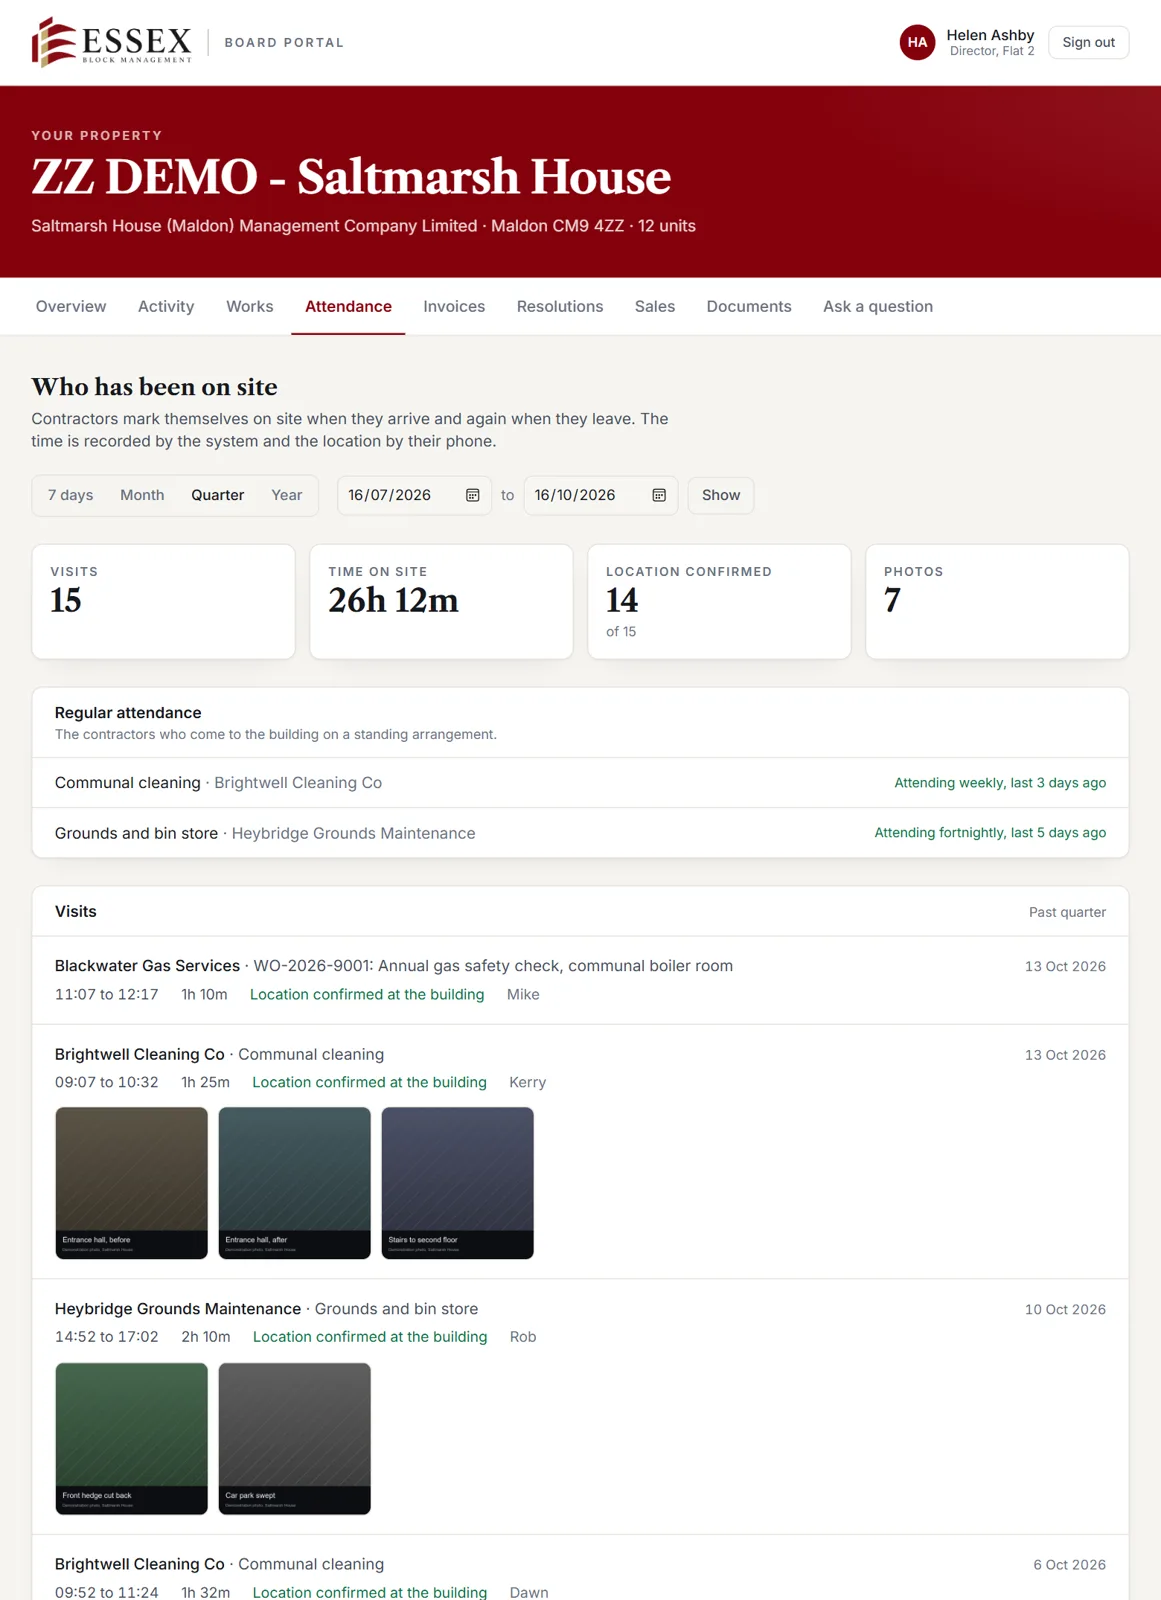1161x1600 pixels.
Task: Click the ZZ DEMO - Saltmarsh House heading
Action: pos(351,177)
